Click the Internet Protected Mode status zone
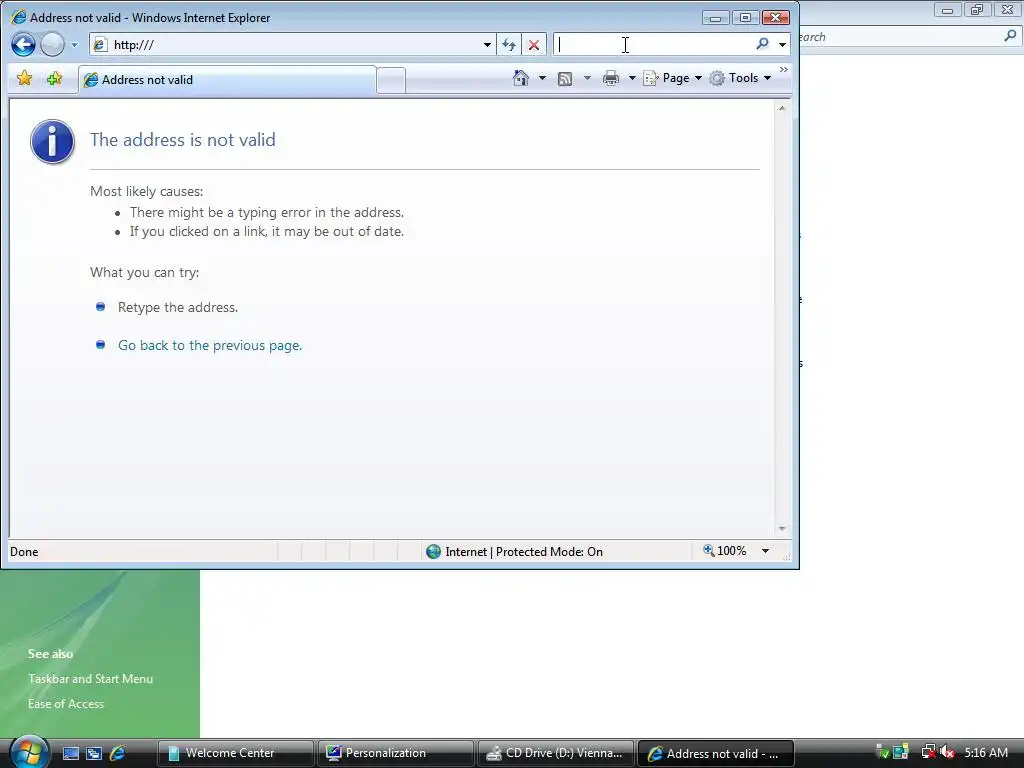This screenshot has height=768, width=1024. 515,552
